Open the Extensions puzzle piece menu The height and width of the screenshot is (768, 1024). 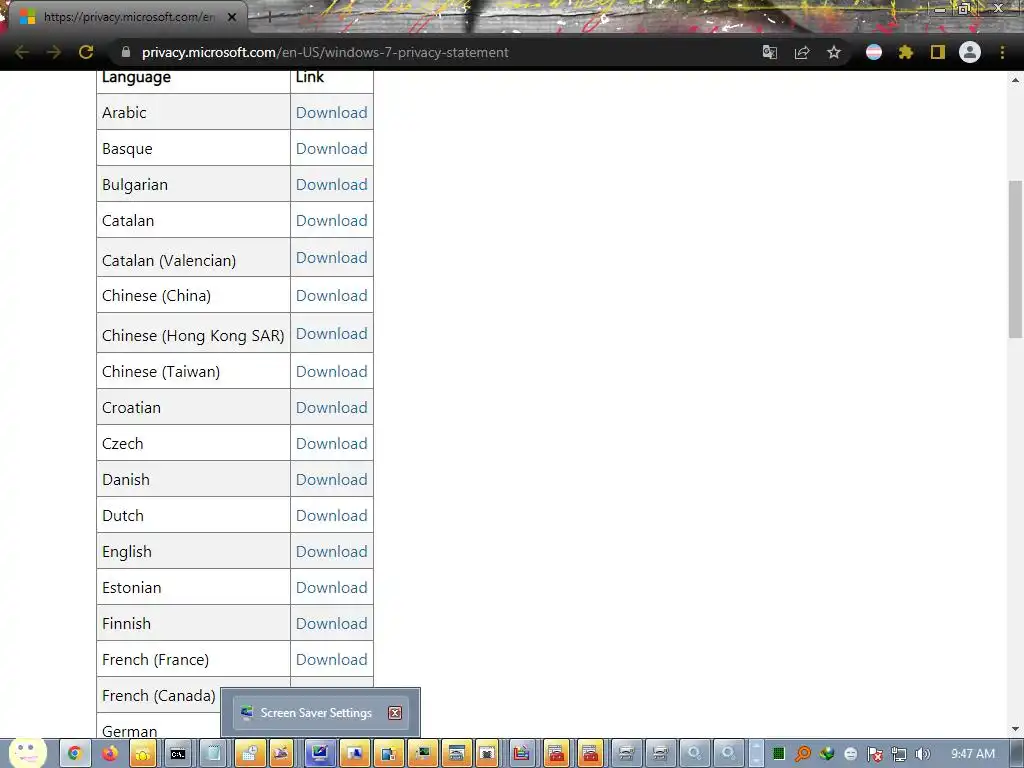coord(906,52)
